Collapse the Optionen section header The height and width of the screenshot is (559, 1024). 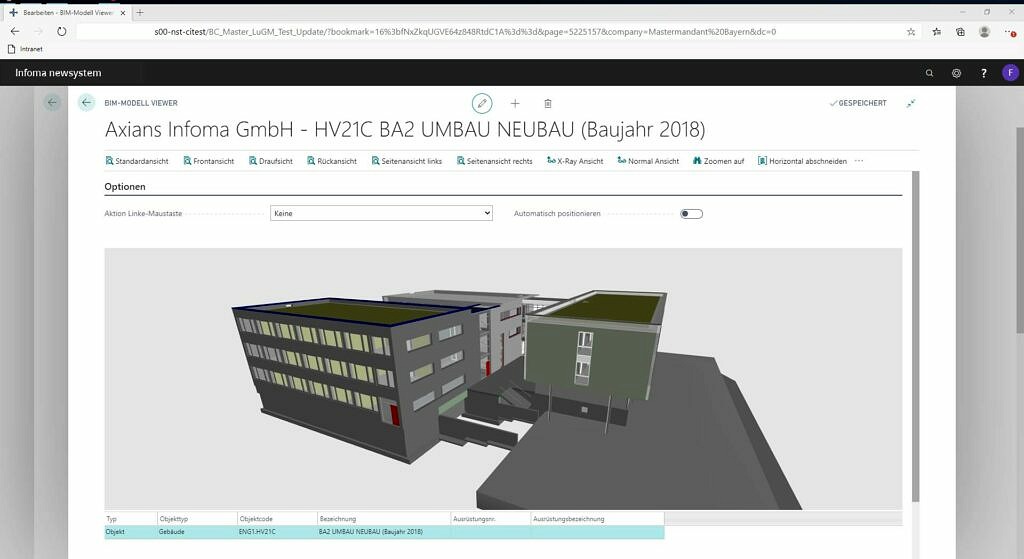(x=125, y=187)
